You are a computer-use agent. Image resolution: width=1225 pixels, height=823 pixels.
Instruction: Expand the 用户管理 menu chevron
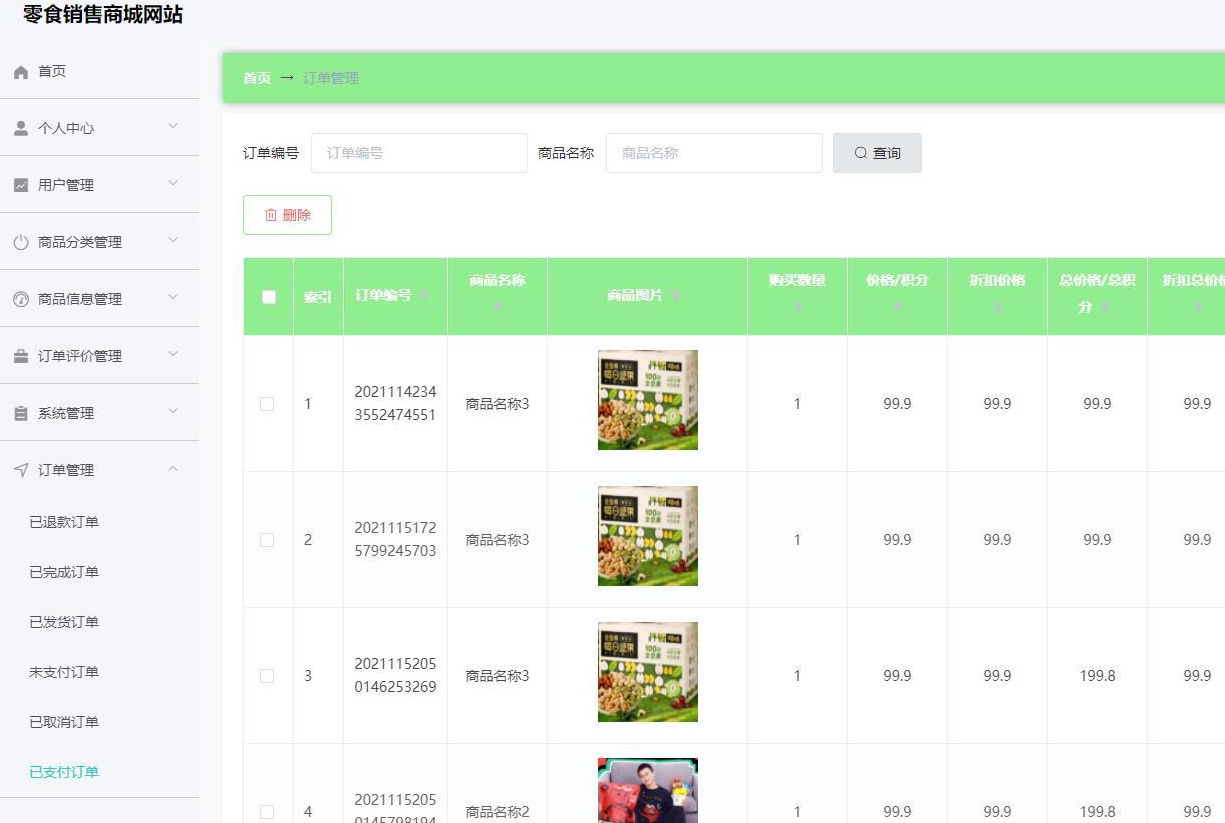click(x=173, y=183)
